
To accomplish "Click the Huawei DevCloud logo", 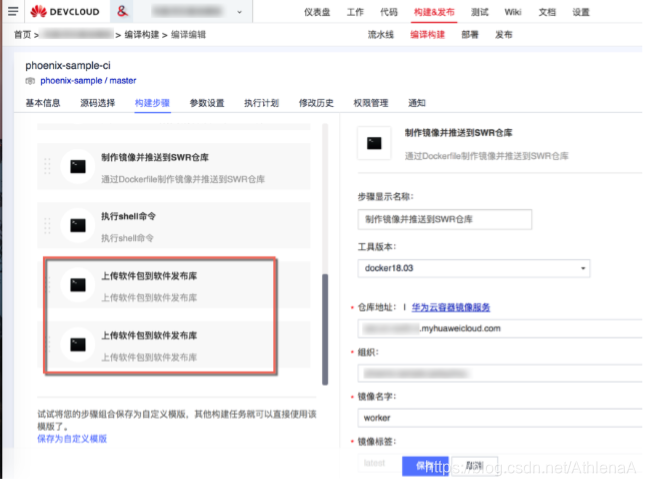I will click(x=65, y=12).
